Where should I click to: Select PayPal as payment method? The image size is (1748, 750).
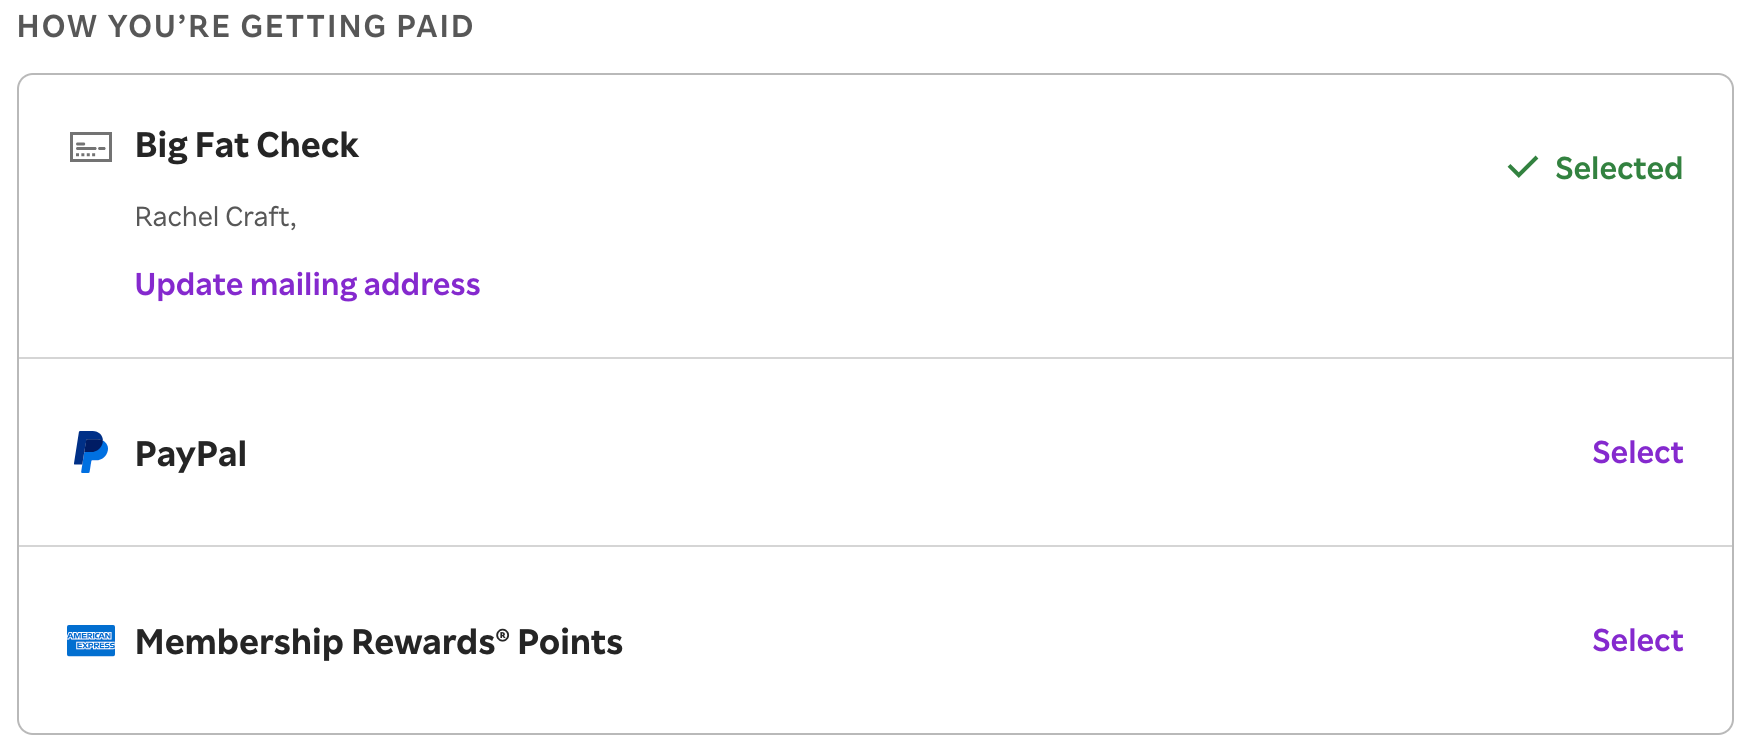(1637, 452)
